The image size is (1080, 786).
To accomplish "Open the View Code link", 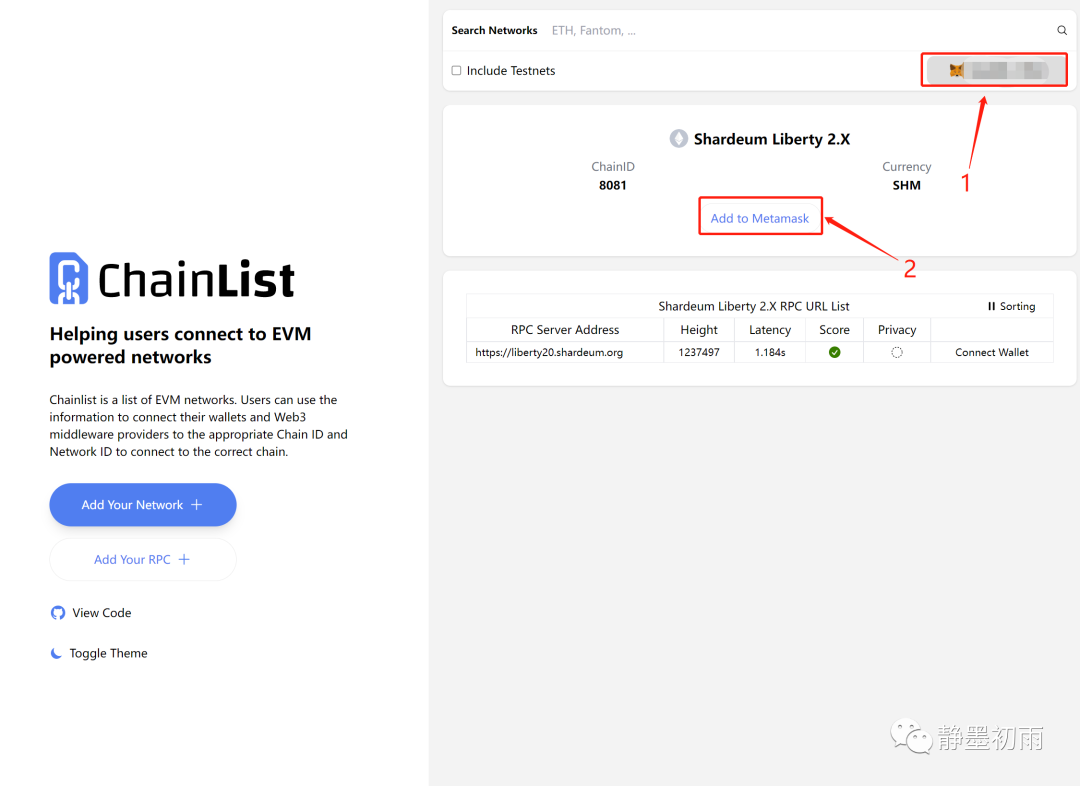I will (102, 613).
